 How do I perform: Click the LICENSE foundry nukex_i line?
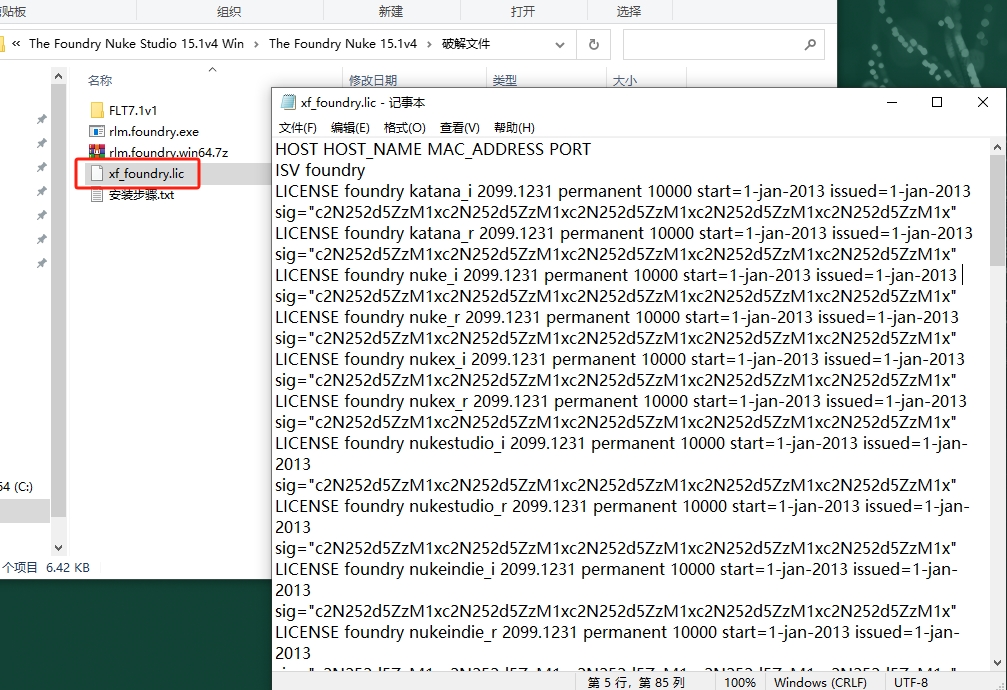click(620, 359)
